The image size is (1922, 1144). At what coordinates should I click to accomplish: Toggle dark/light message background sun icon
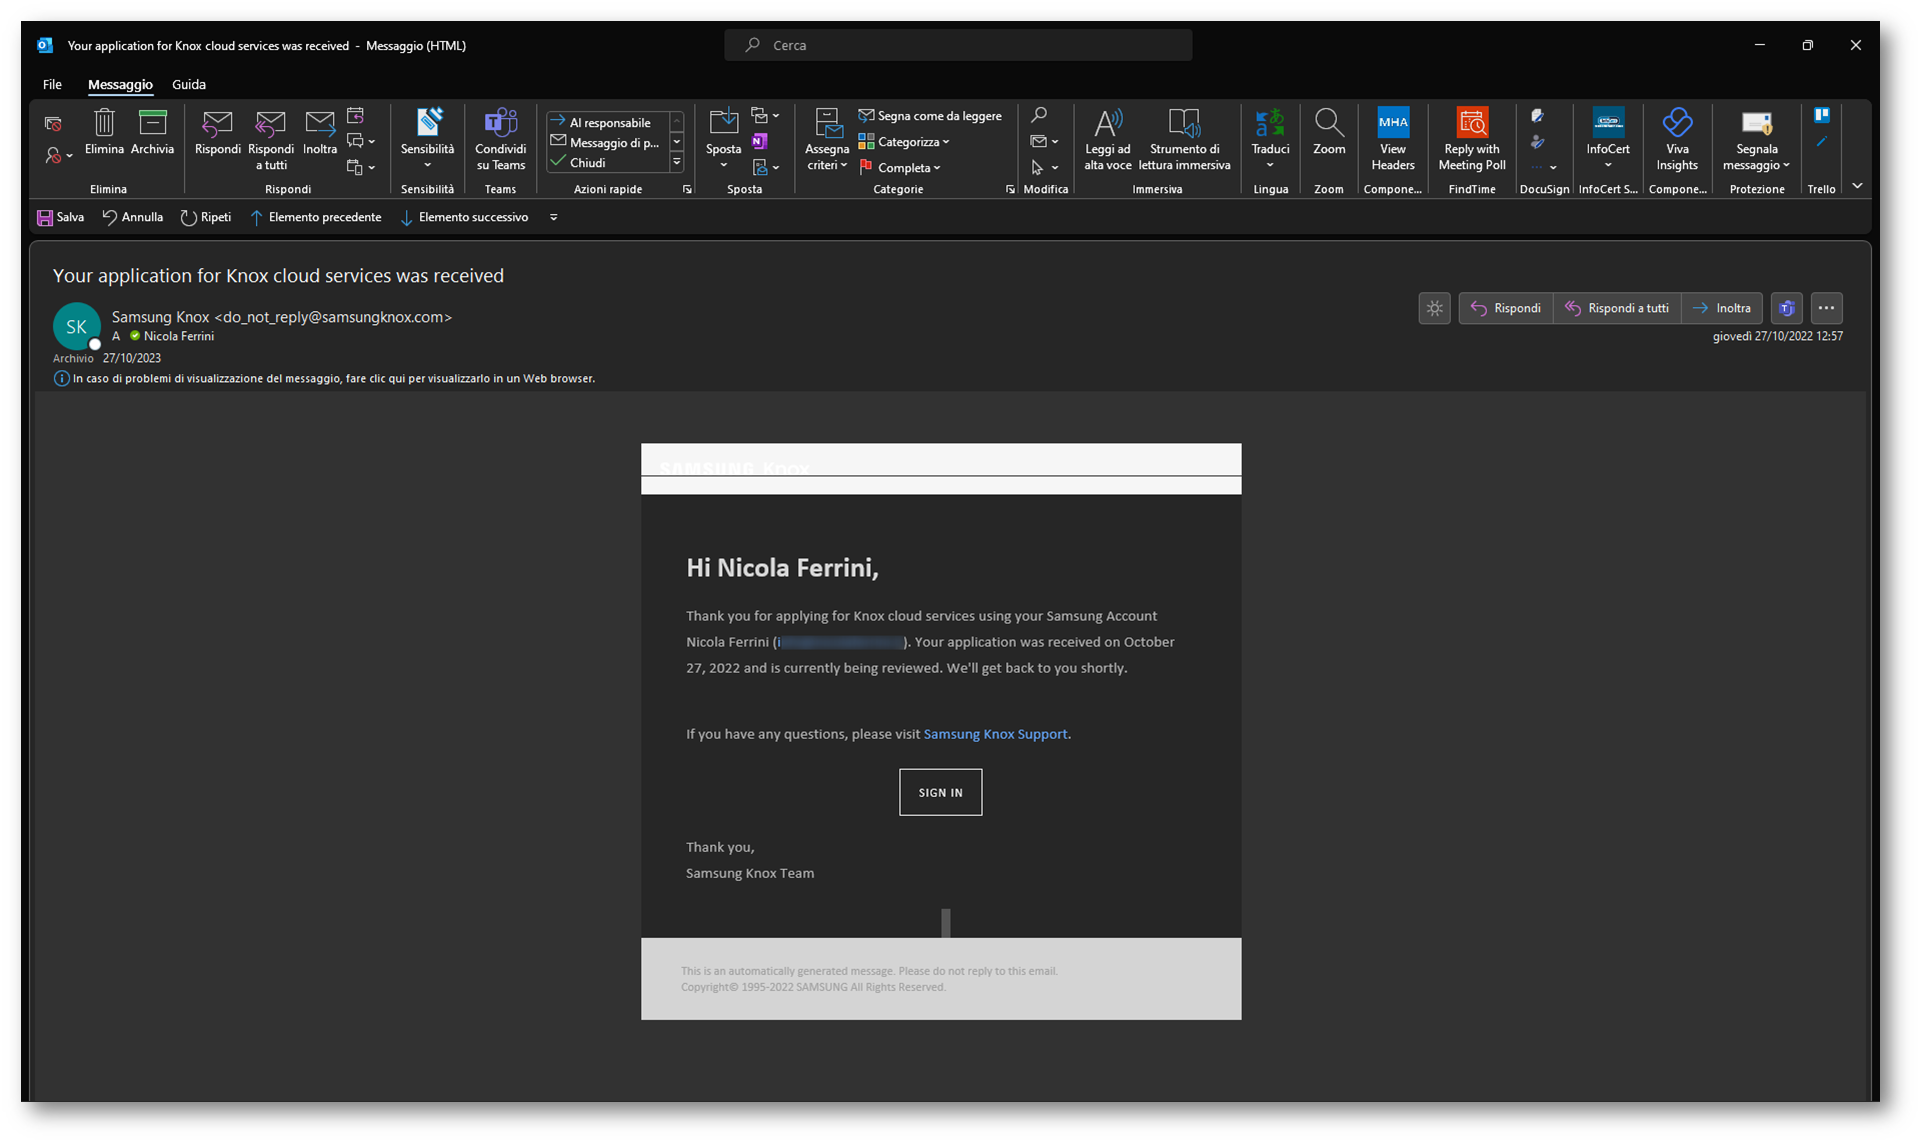coord(1435,308)
